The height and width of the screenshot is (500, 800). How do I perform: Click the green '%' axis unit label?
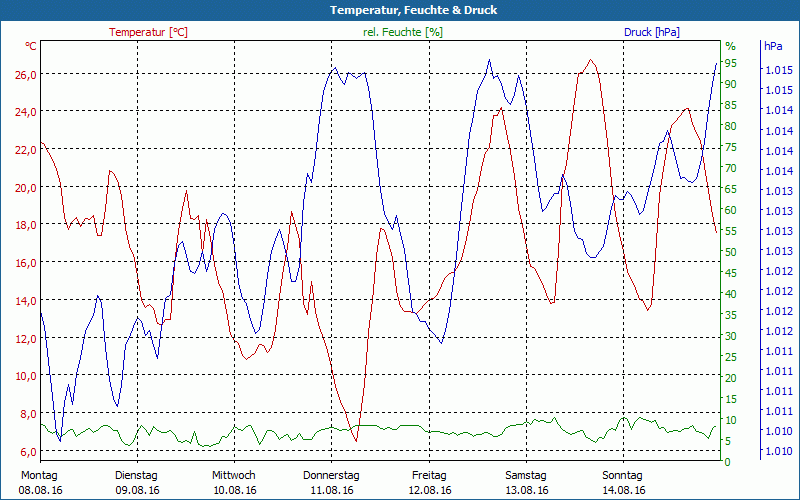(730, 46)
